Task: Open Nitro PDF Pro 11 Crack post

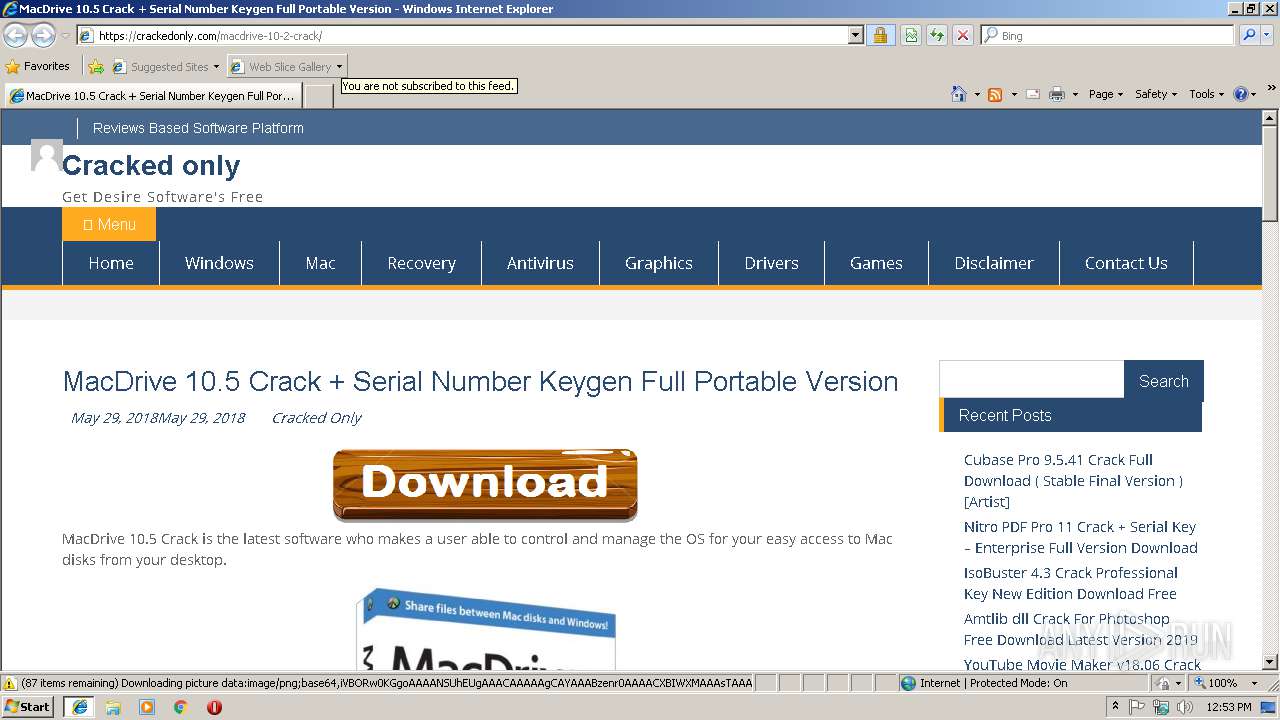Action: coord(1080,537)
